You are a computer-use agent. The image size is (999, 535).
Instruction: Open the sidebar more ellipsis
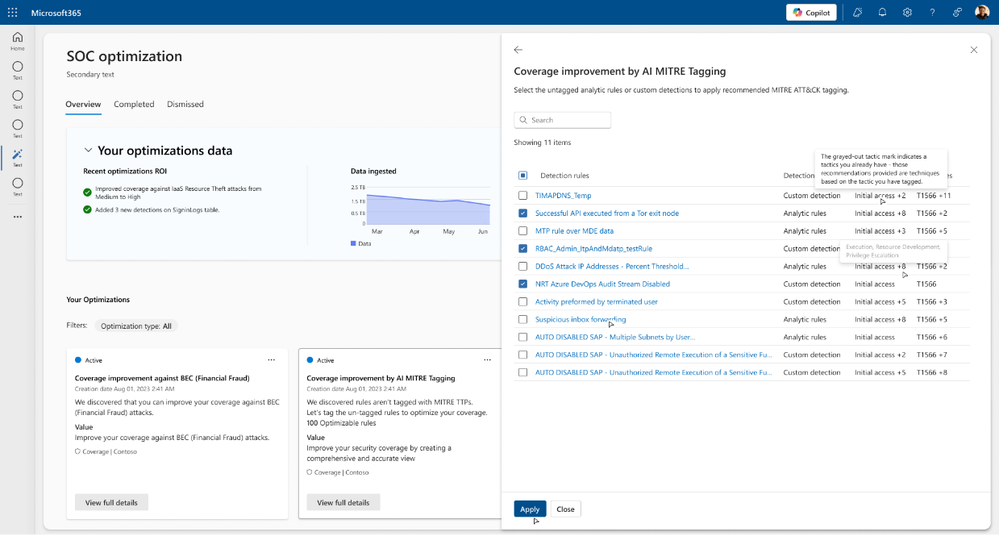tap(17, 217)
